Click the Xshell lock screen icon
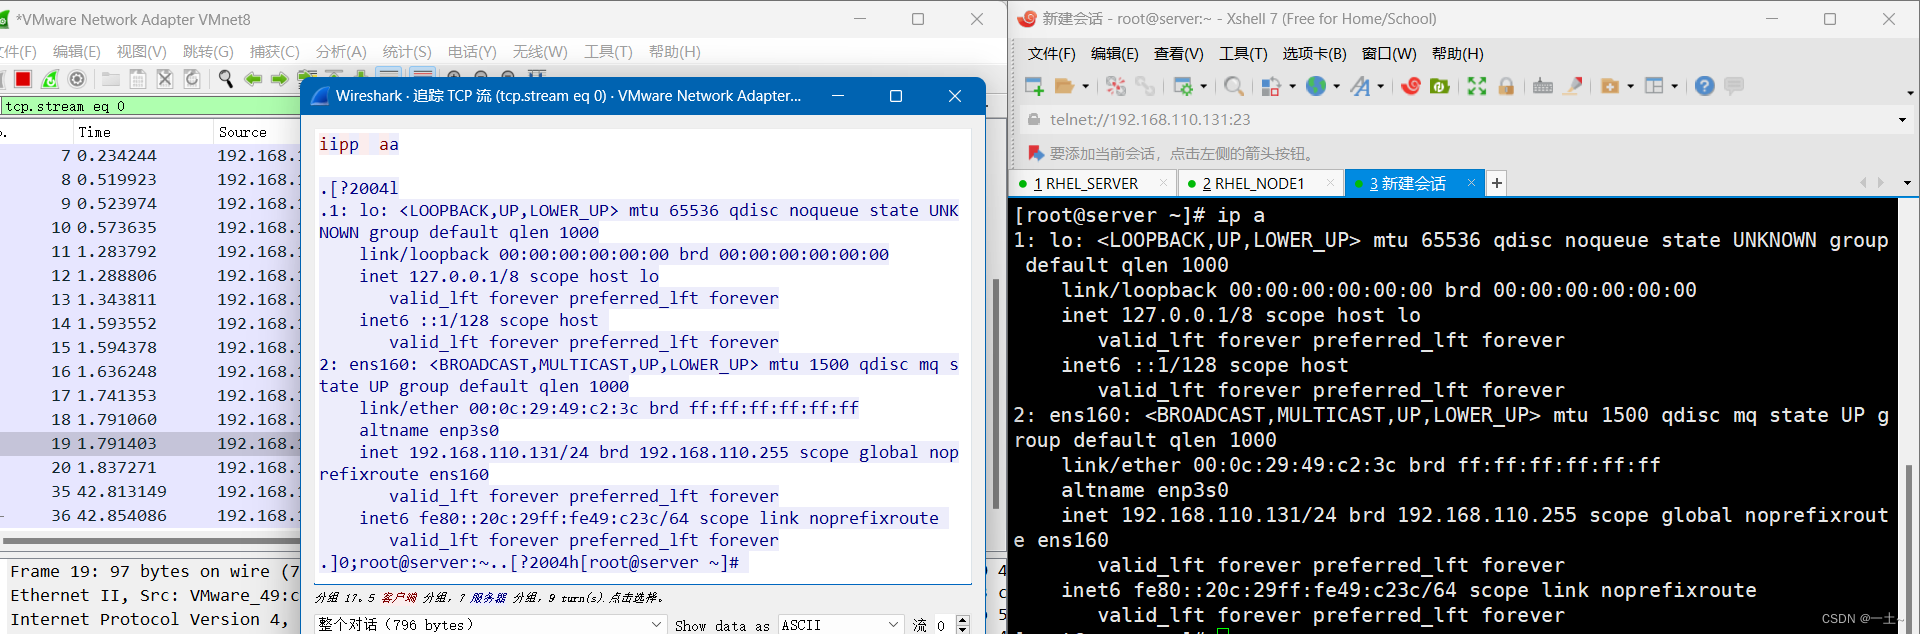The image size is (1920, 634). (1506, 87)
